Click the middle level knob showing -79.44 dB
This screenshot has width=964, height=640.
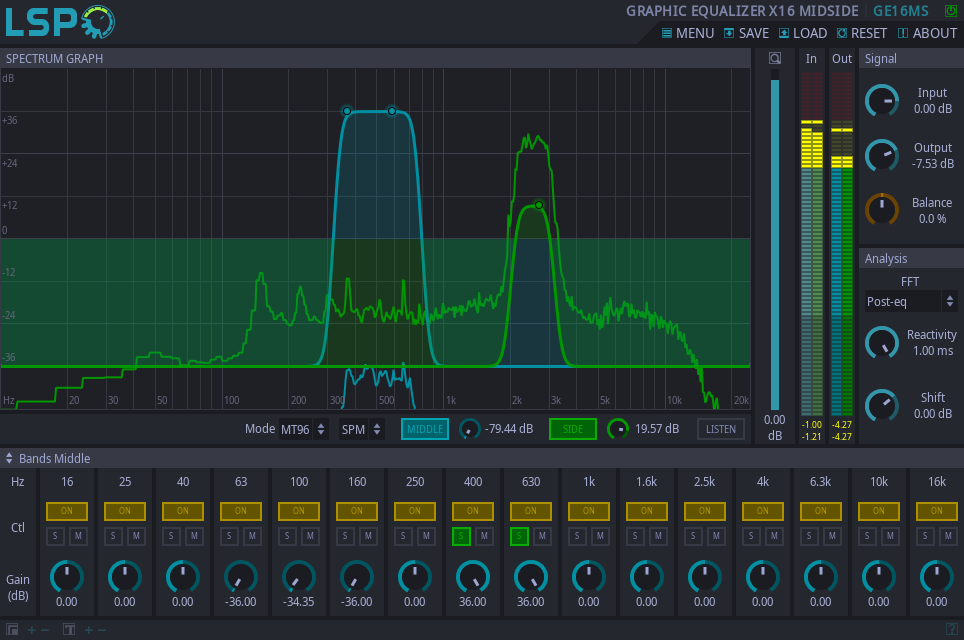470,429
